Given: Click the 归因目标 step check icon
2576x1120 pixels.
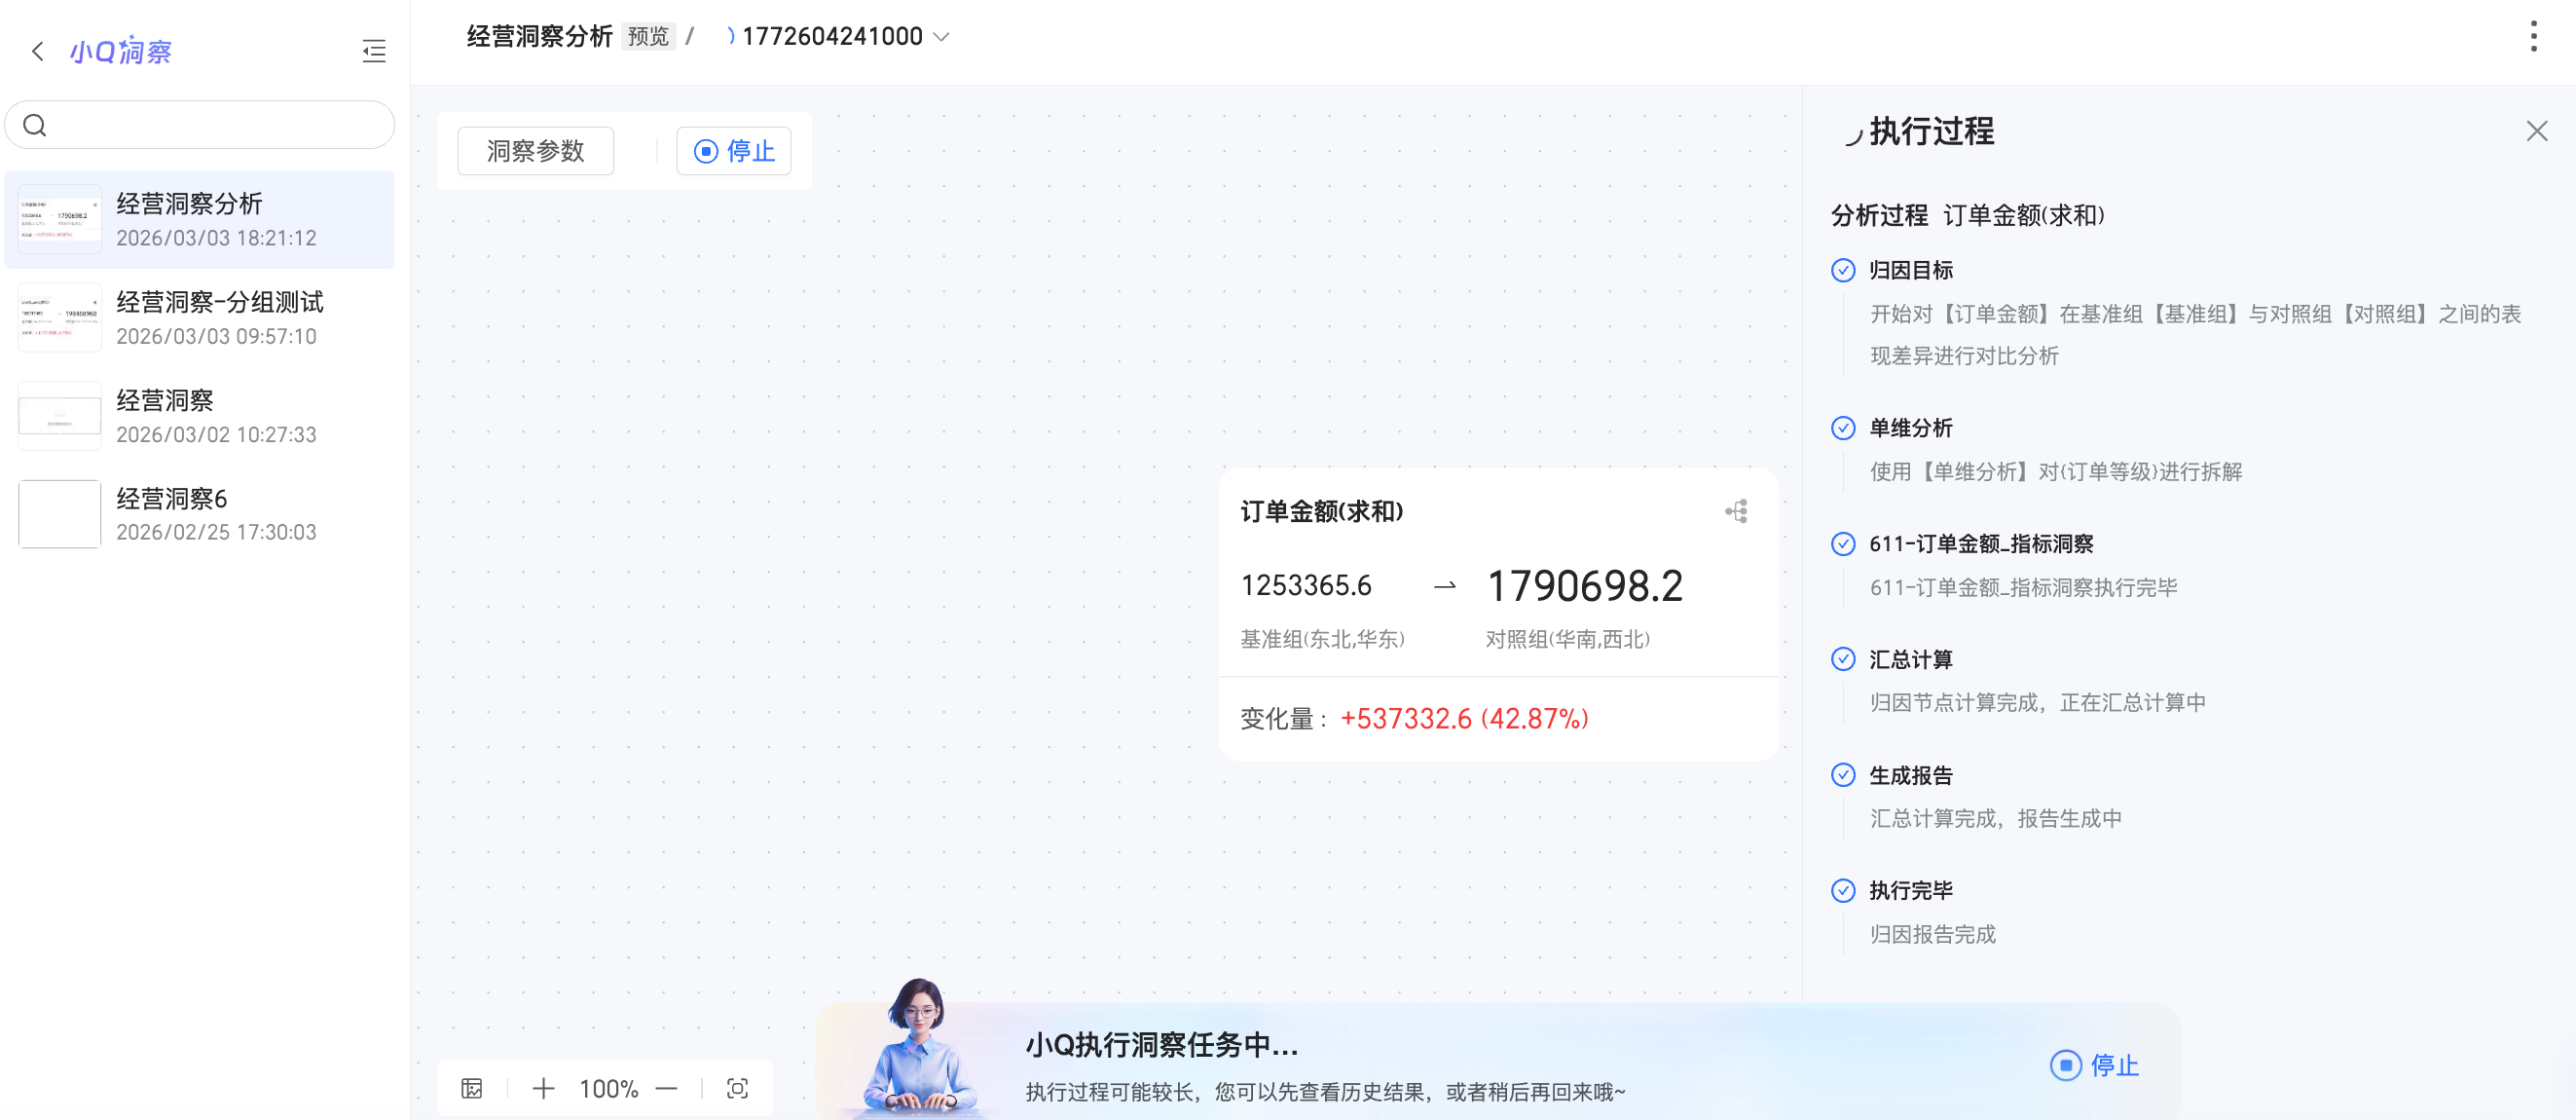Looking at the screenshot, I should [x=1842, y=270].
